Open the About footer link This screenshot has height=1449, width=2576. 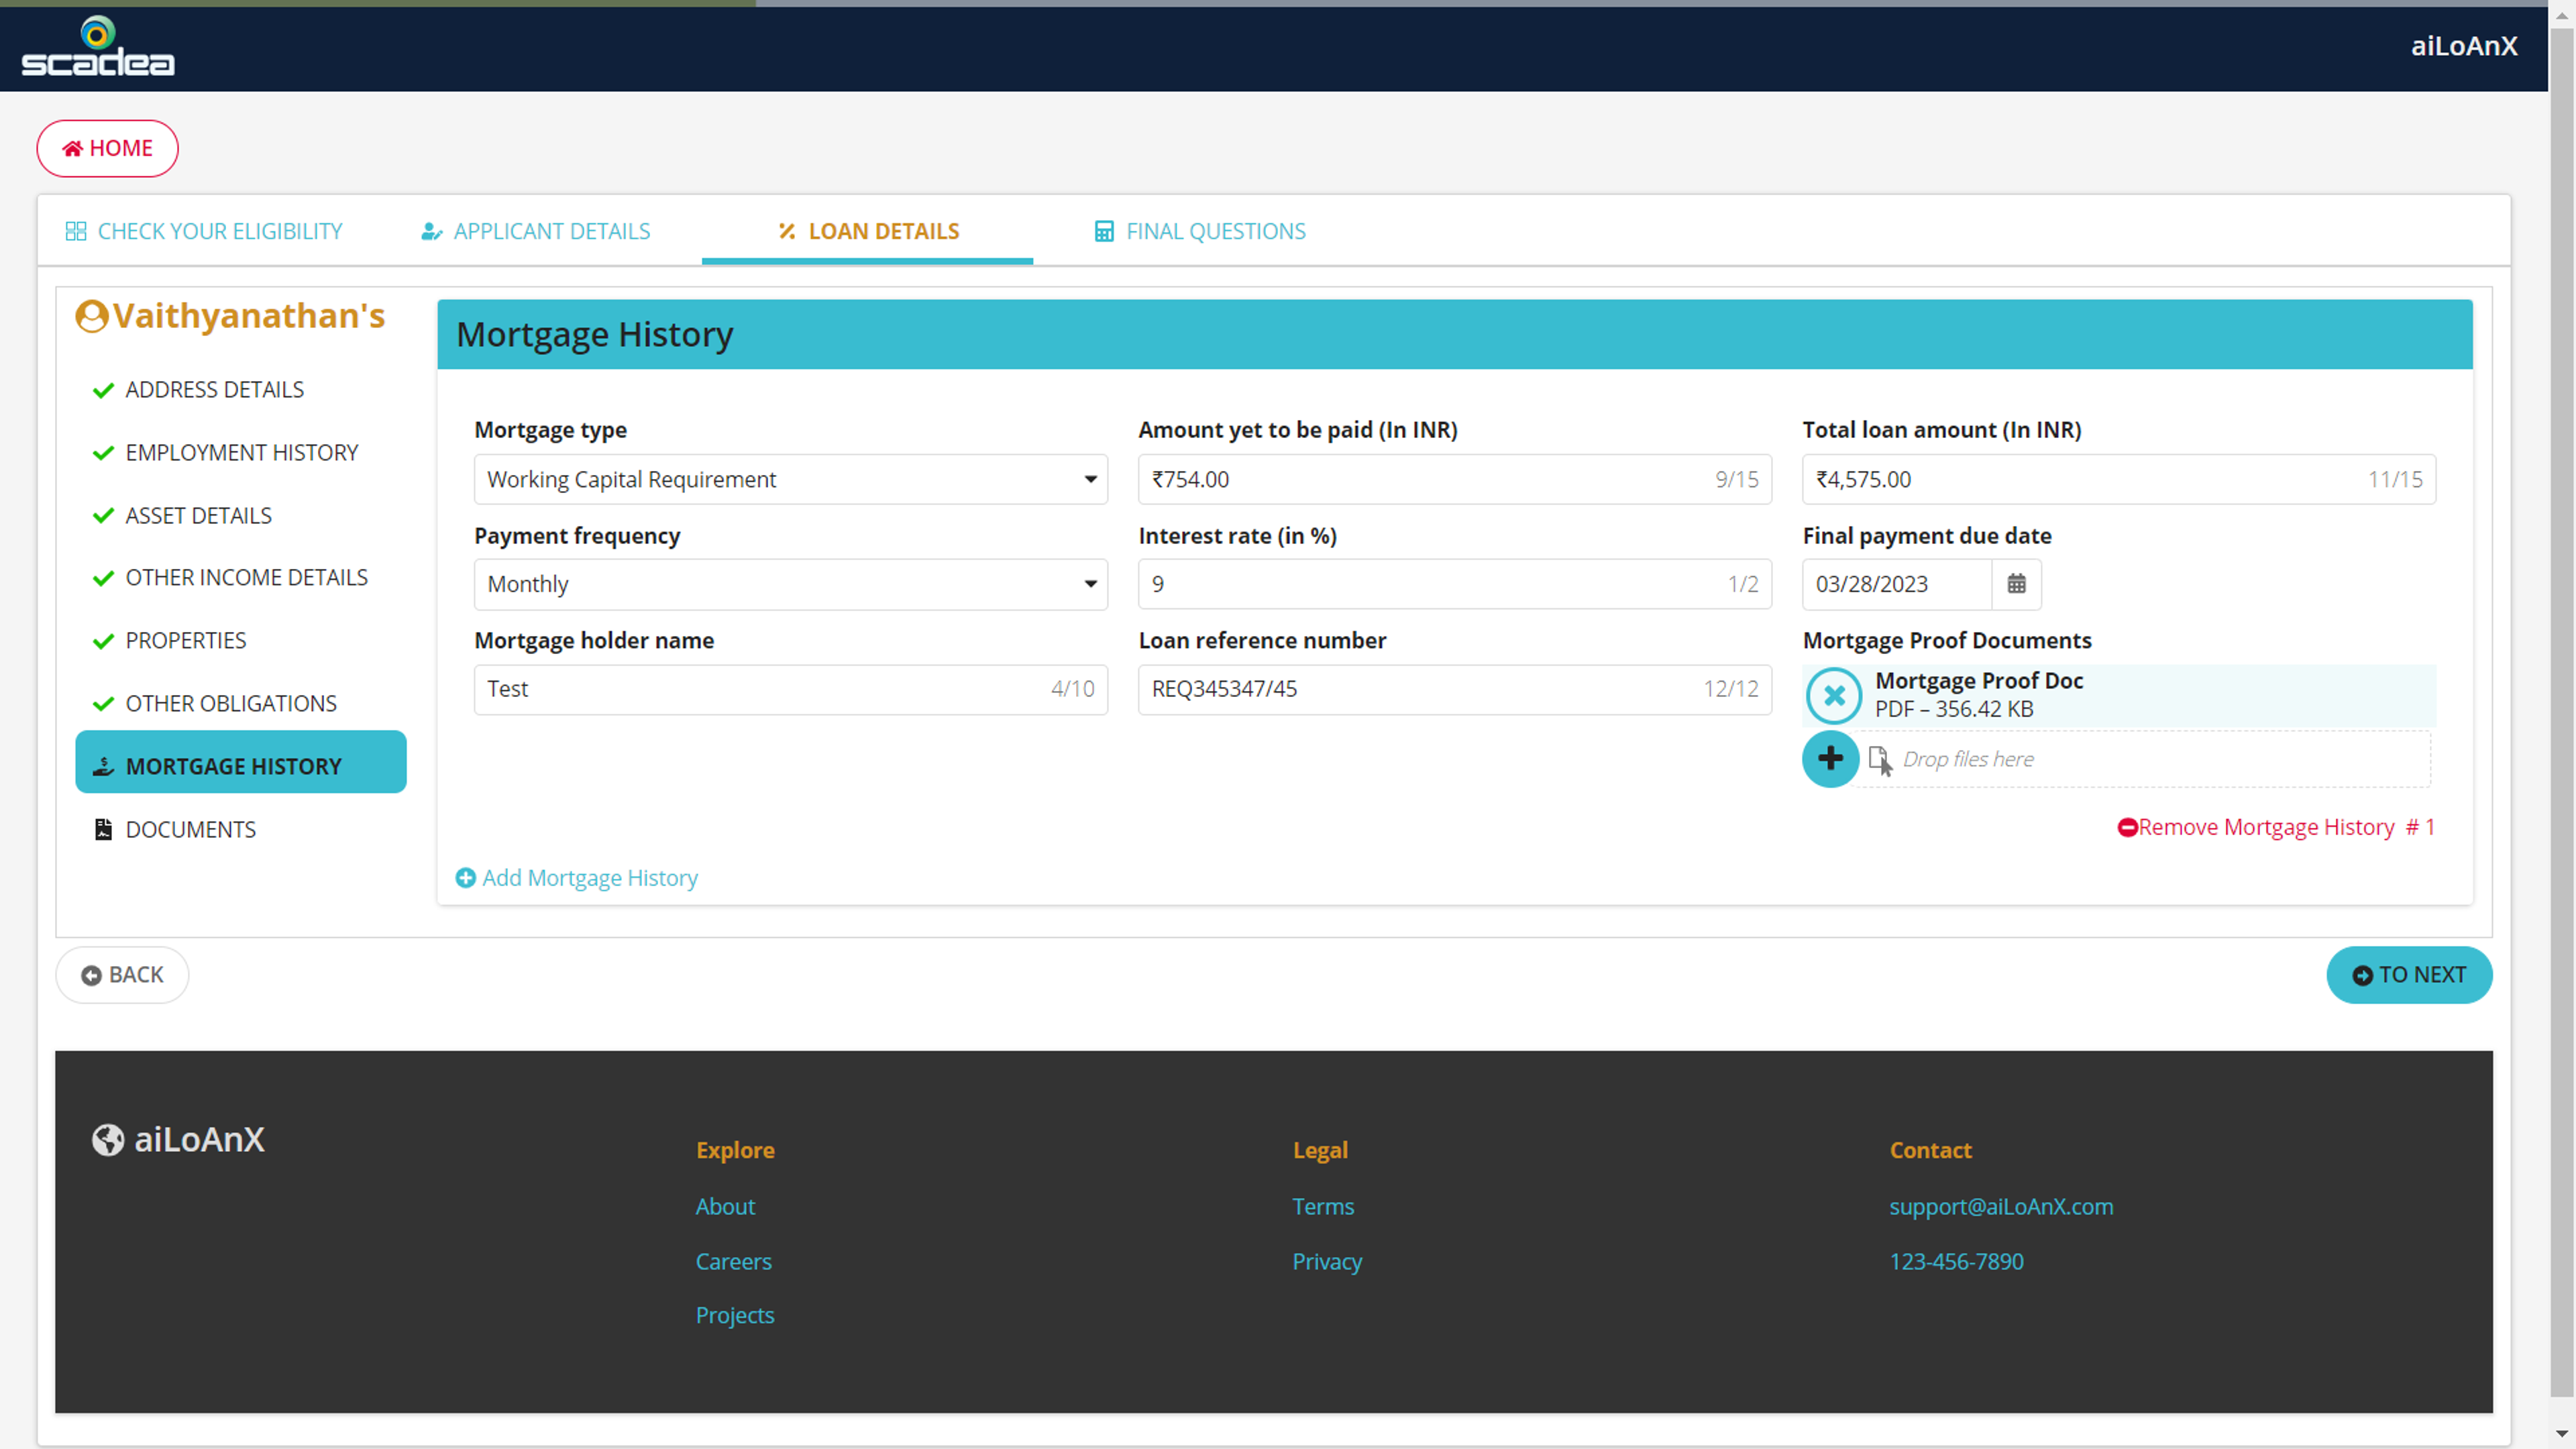(725, 1206)
